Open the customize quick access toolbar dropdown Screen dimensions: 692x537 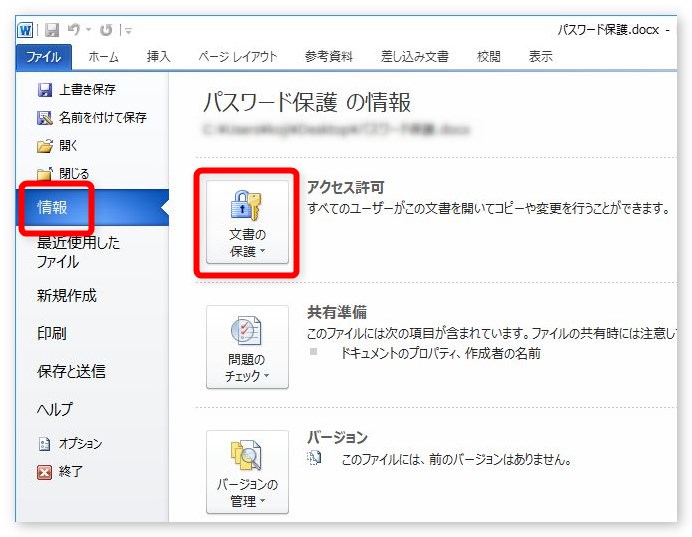coord(128,30)
